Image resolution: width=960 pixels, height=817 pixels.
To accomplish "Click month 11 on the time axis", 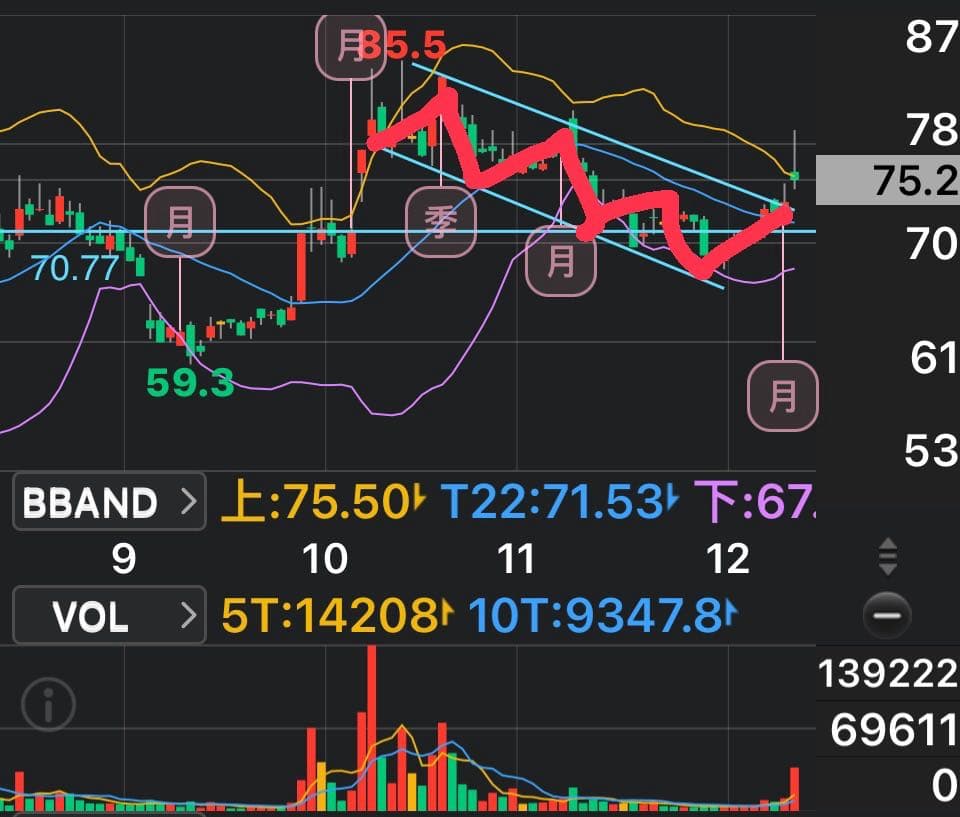I will 516,559.
